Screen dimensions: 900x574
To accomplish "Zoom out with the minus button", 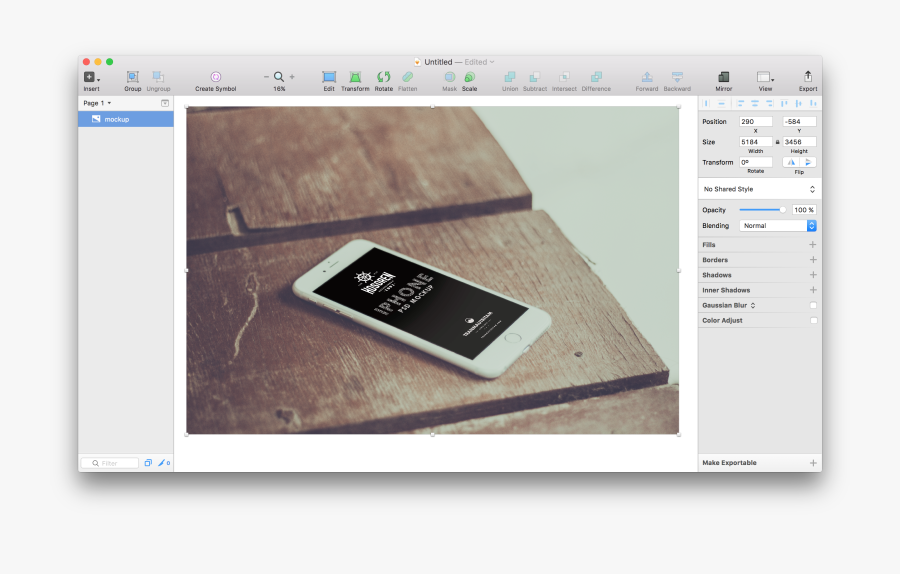I will pos(266,76).
